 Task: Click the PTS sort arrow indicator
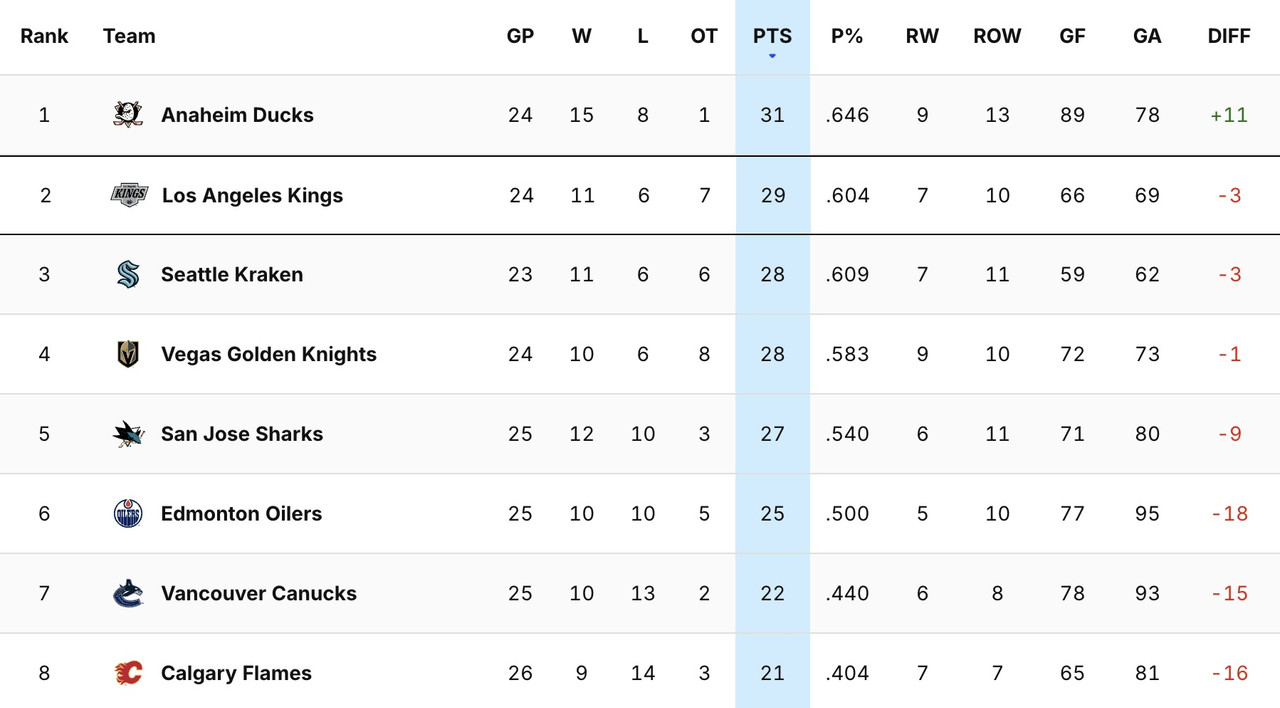pyautogui.click(x=772, y=57)
